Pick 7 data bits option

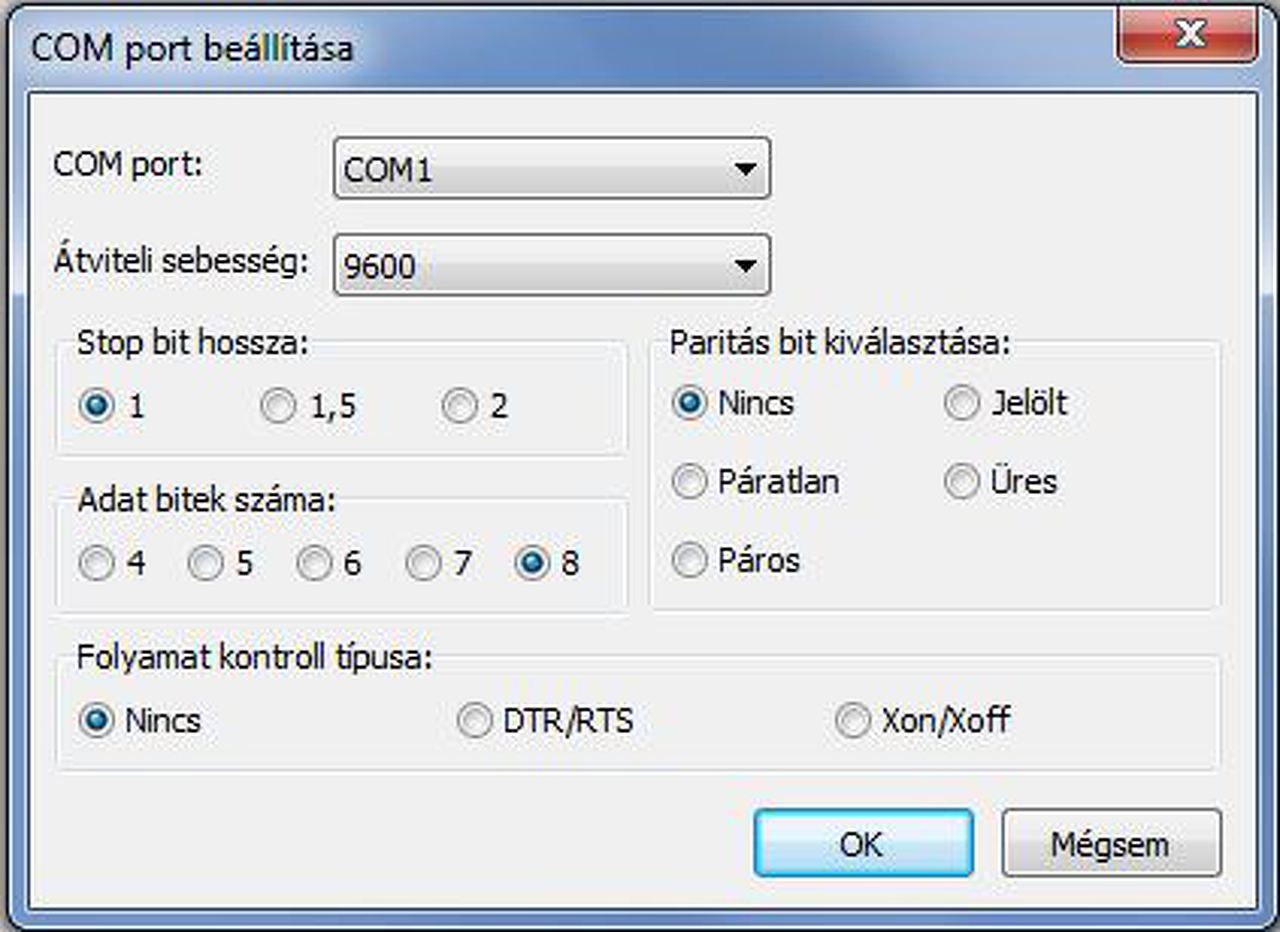point(423,564)
